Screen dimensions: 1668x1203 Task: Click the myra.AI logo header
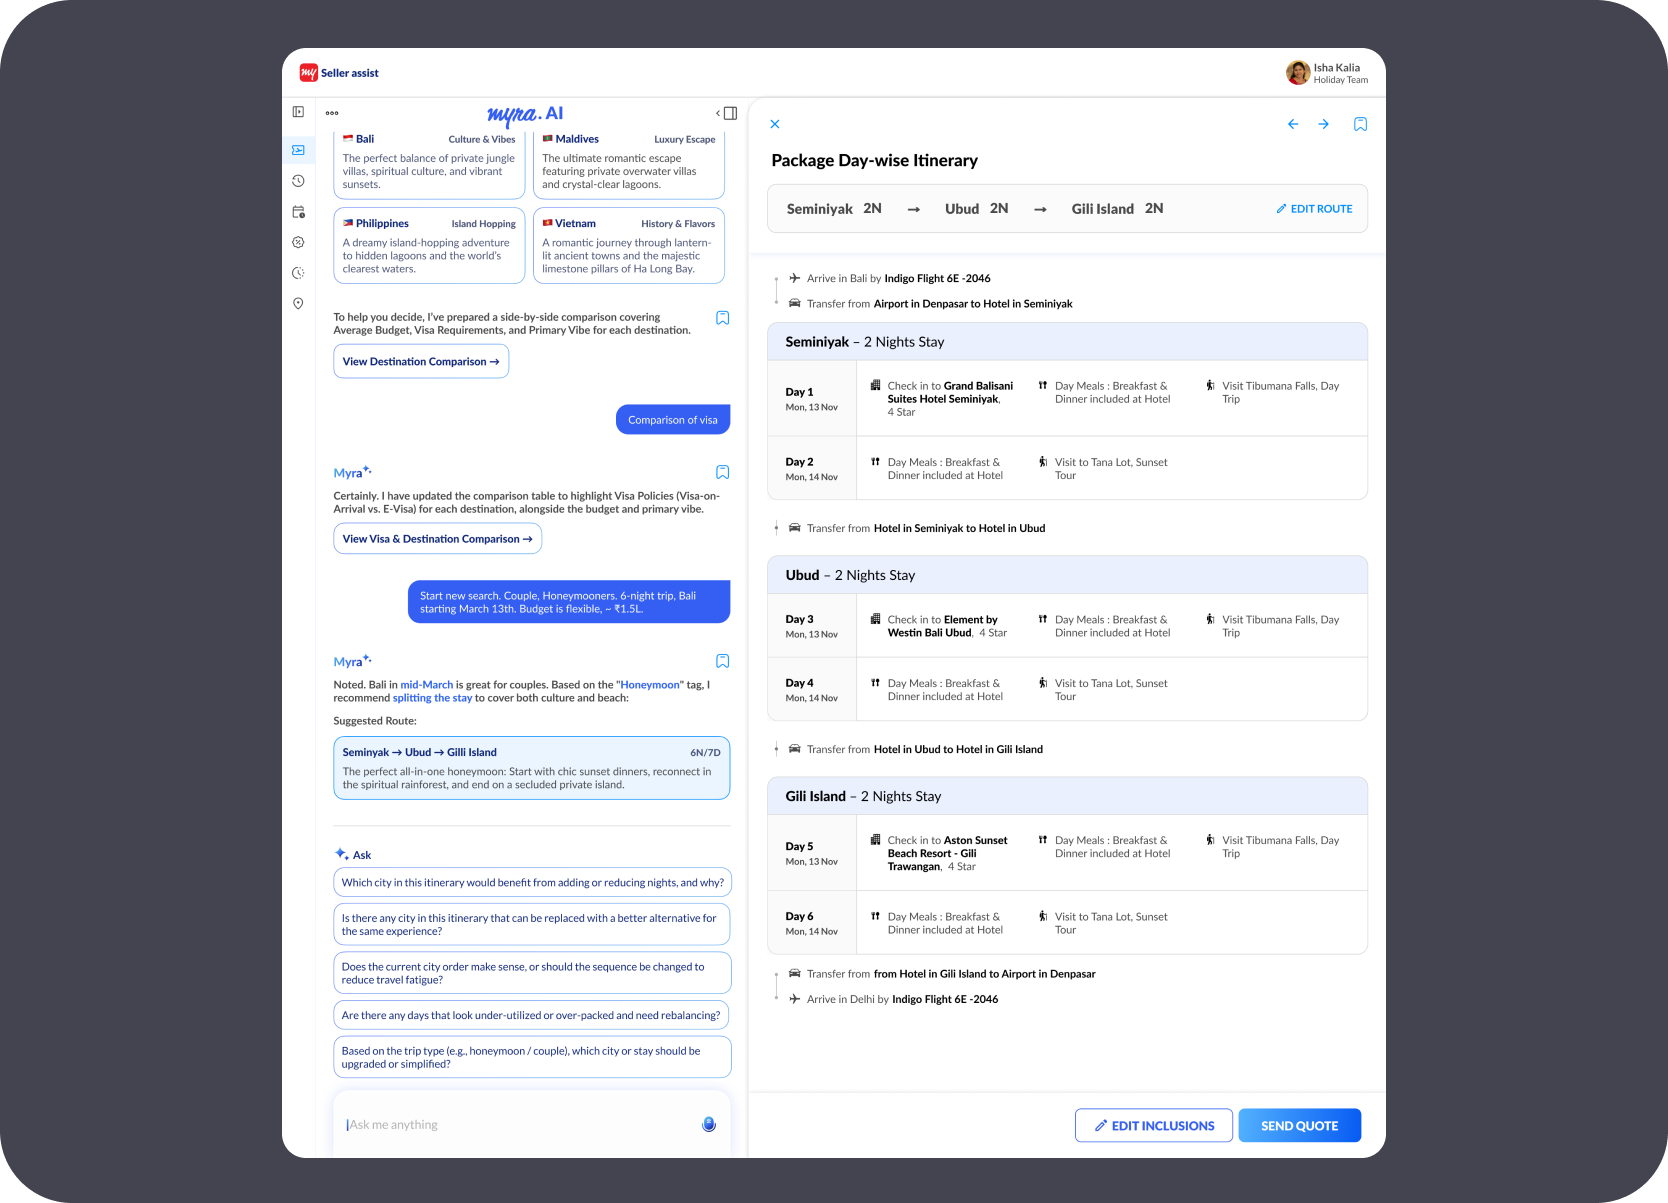coord(525,114)
